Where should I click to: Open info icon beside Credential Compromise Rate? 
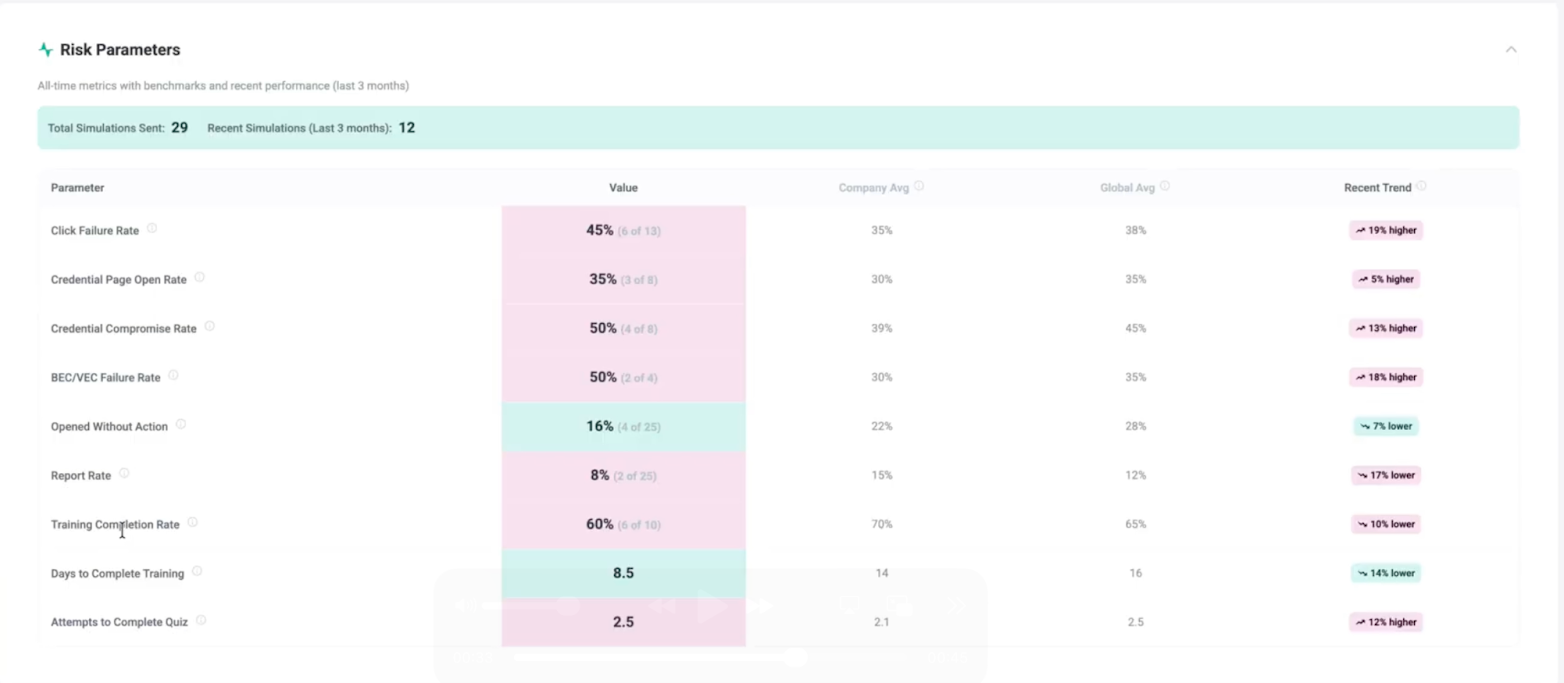[x=209, y=326]
